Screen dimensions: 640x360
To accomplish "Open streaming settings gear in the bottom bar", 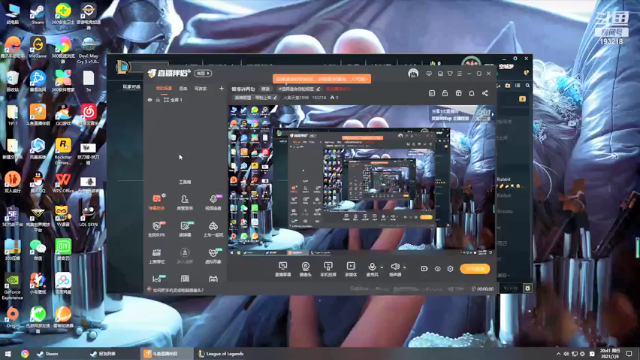I will [450, 269].
